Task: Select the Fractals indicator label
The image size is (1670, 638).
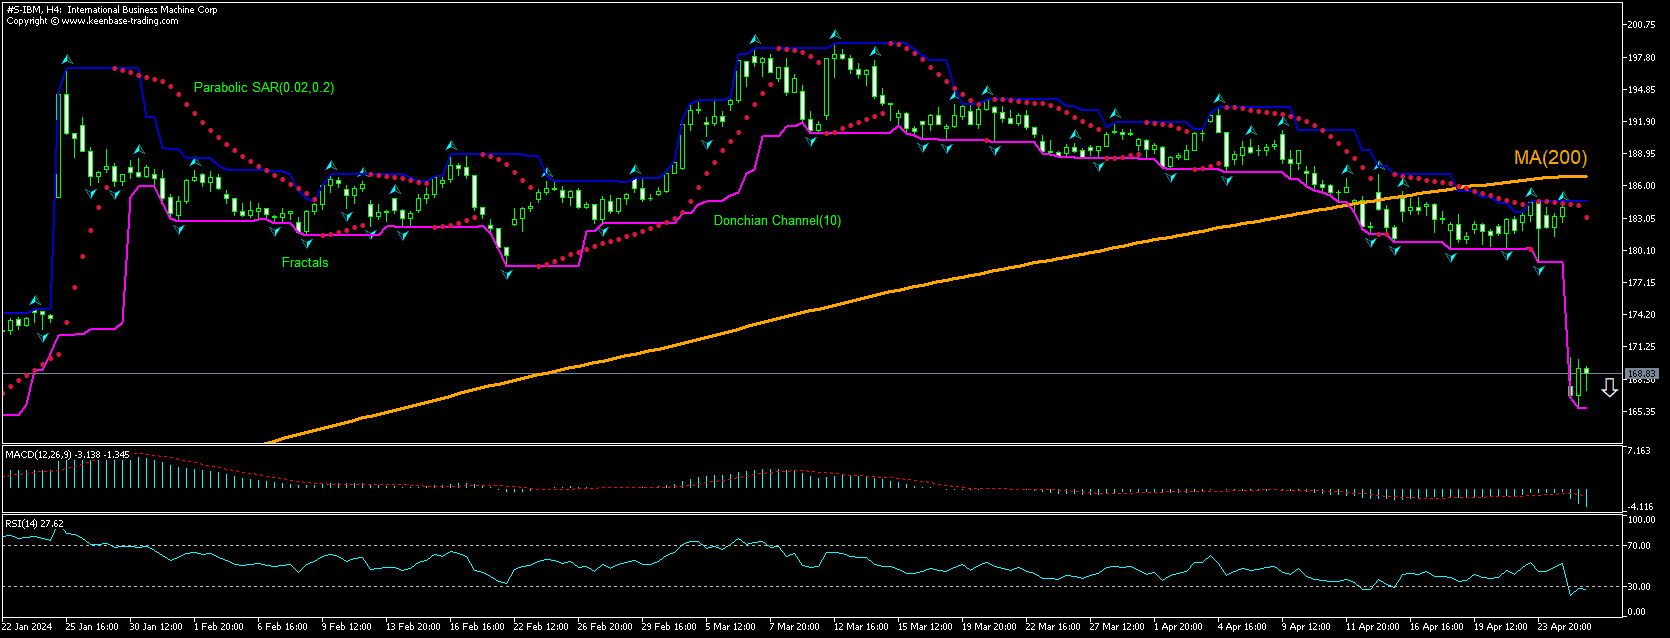Action: tap(305, 263)
